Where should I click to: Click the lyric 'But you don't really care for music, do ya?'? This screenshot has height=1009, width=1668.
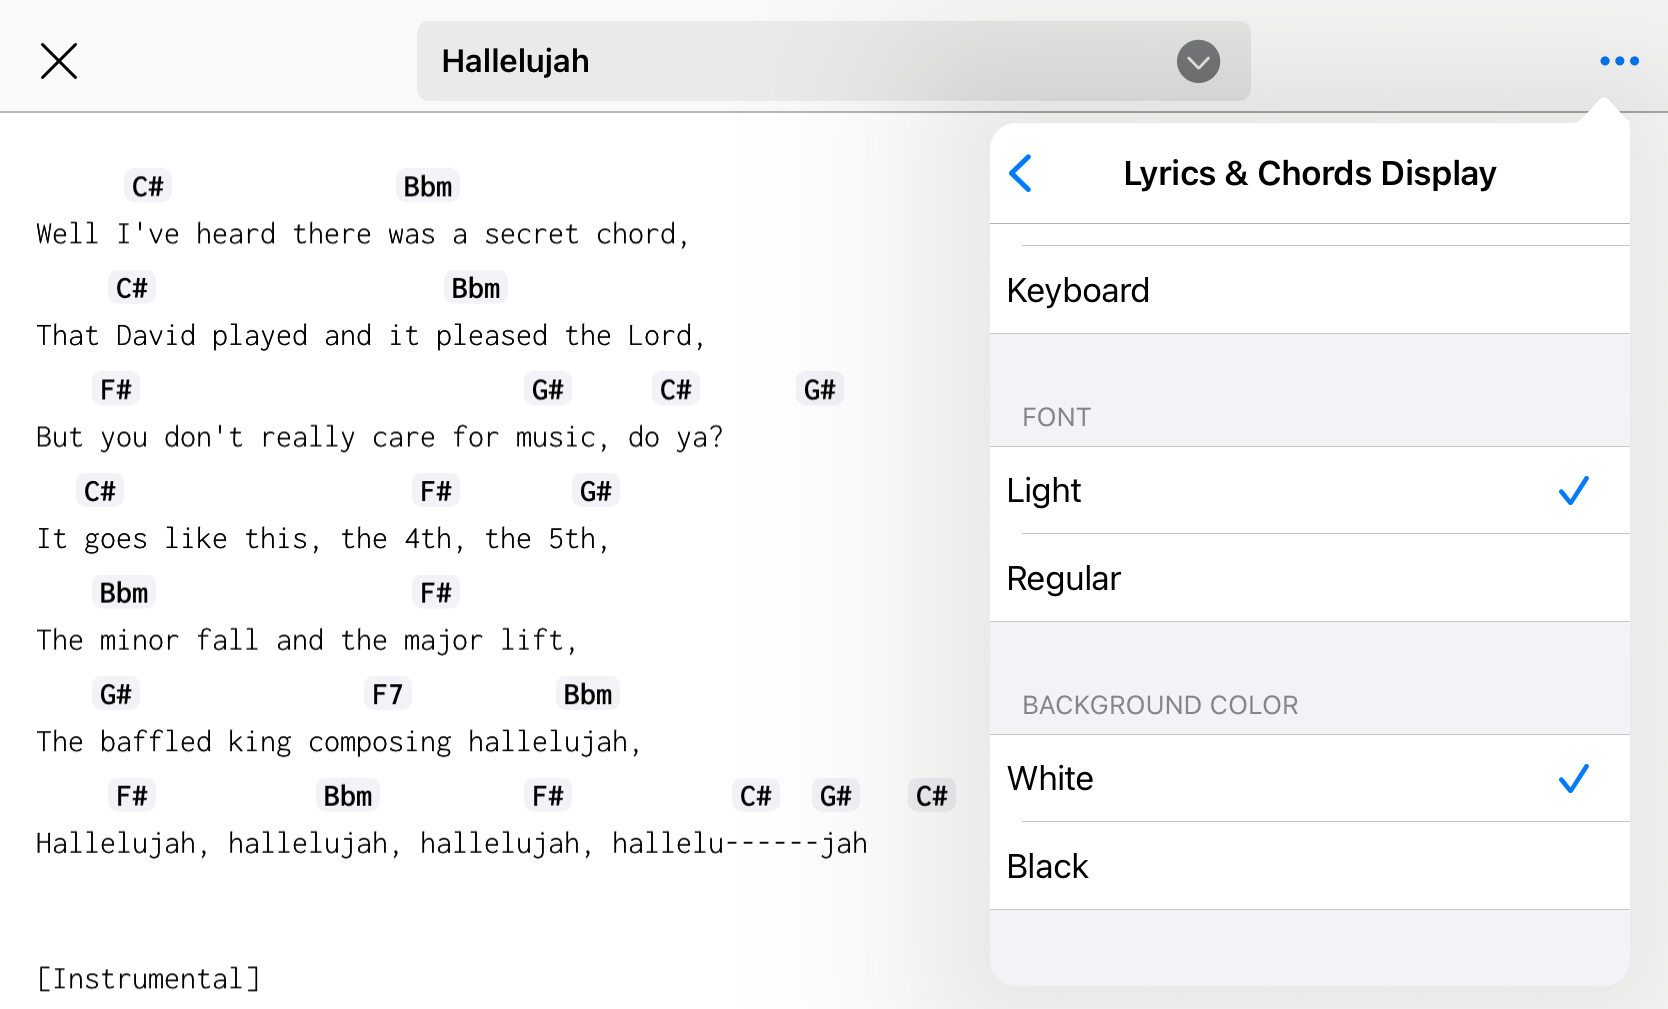(x=380, y=437)
